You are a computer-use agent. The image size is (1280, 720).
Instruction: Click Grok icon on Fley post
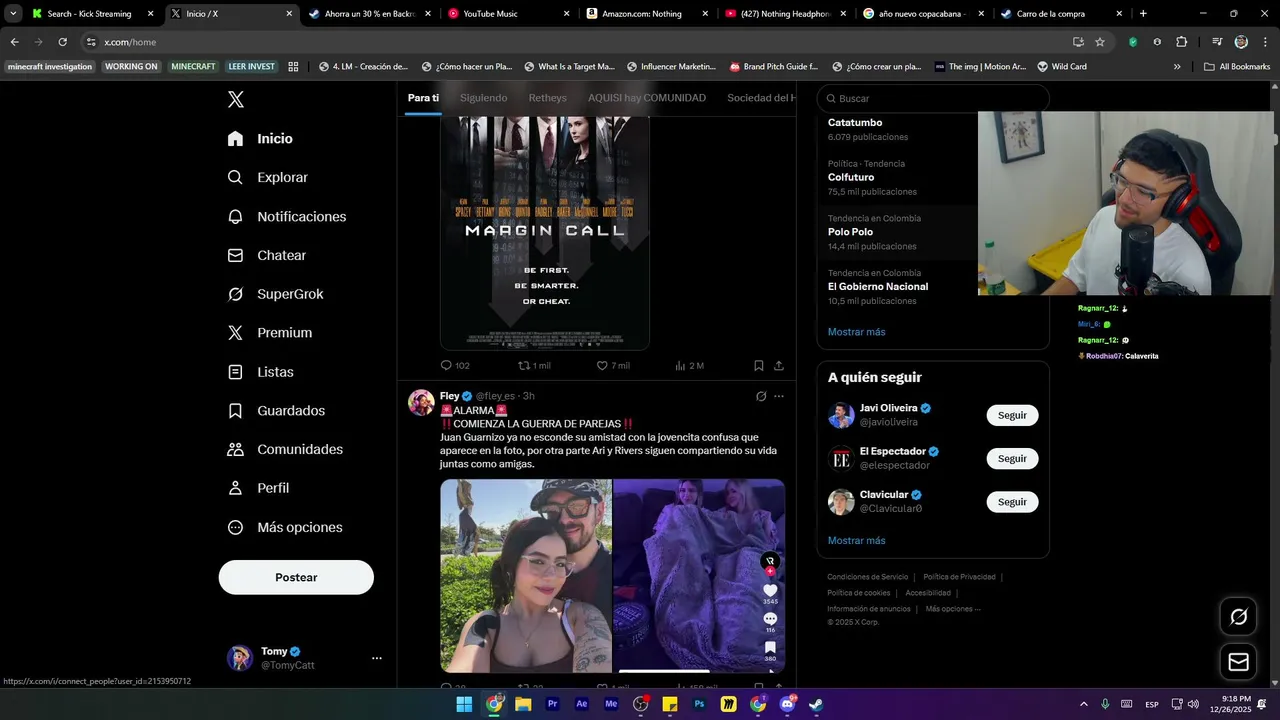coord(761,396)
